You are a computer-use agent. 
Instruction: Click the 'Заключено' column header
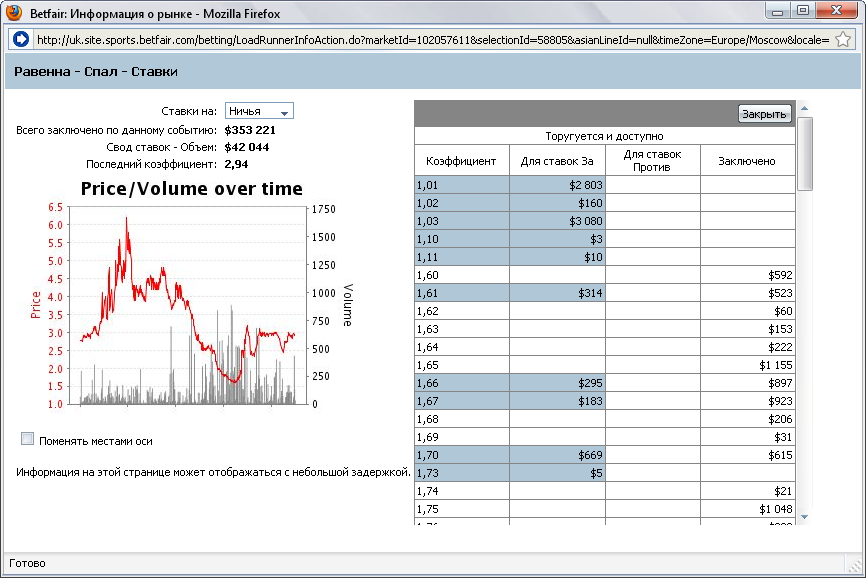(747, 161)
